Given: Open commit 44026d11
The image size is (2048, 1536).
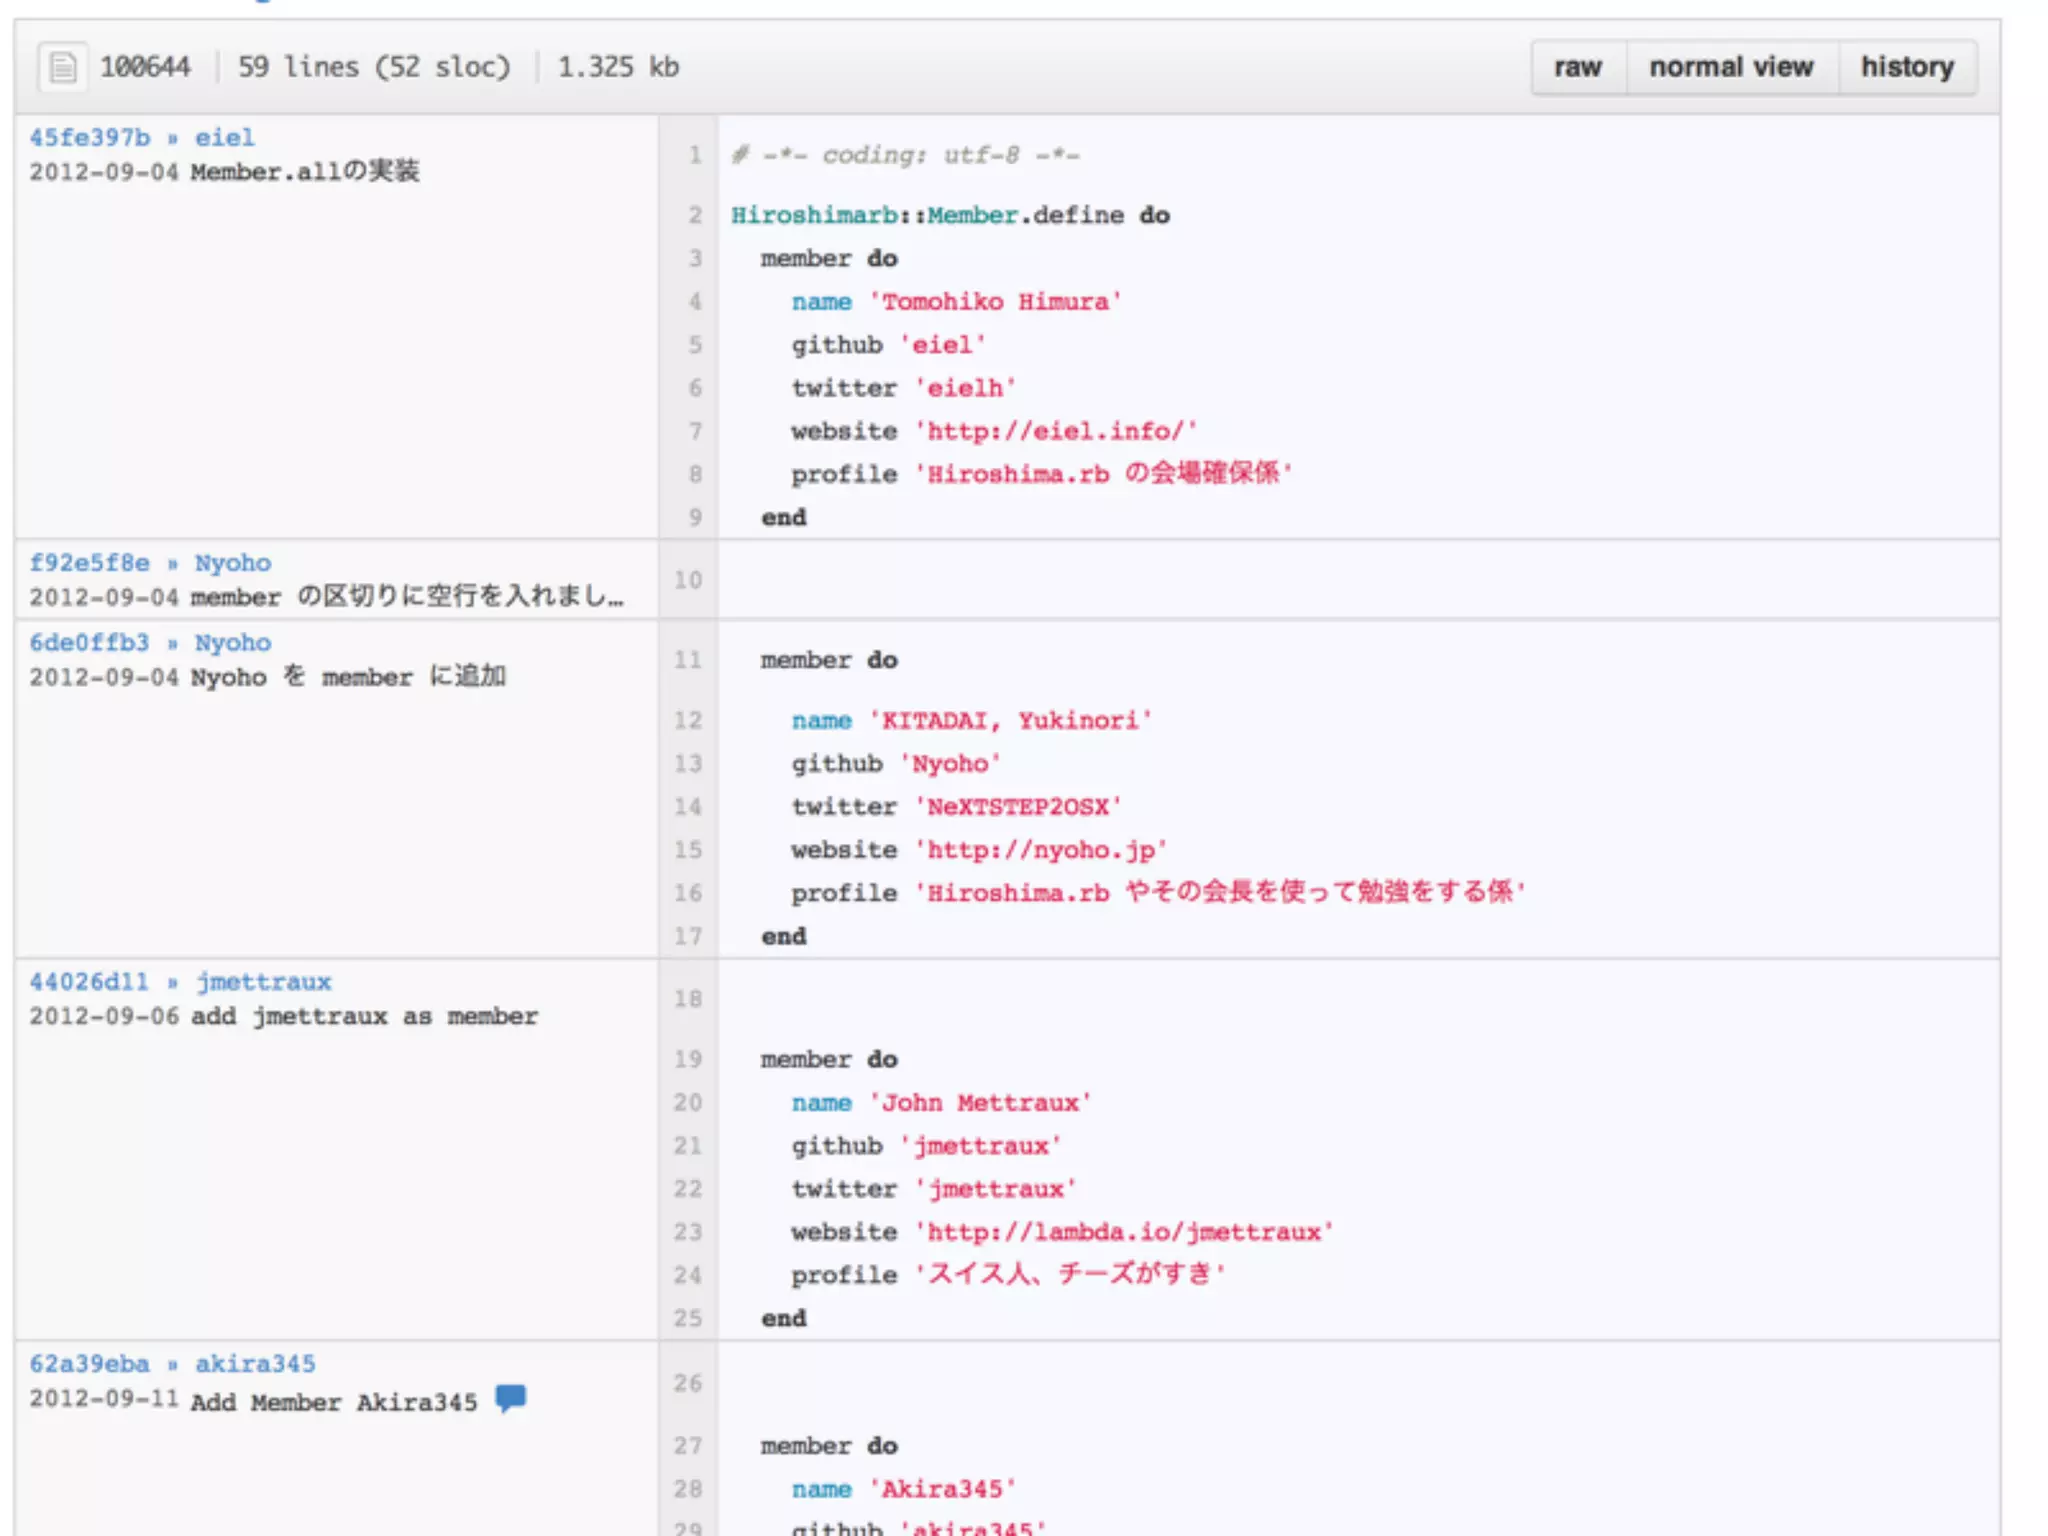Looking at the screenshot, I should [x=89, y=982].
